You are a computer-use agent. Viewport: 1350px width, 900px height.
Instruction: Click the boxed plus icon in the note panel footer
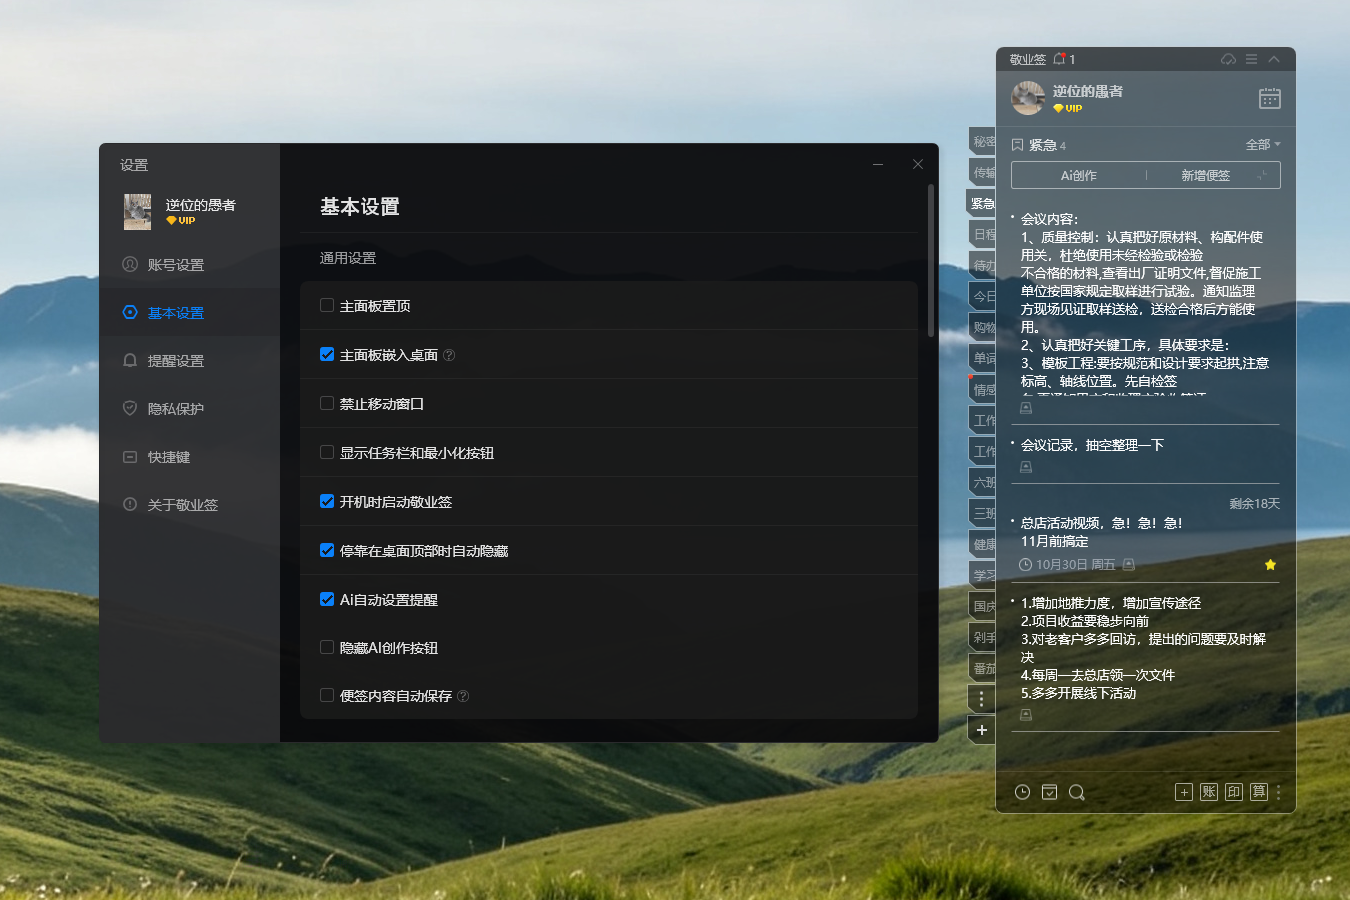coord(1184,792)
